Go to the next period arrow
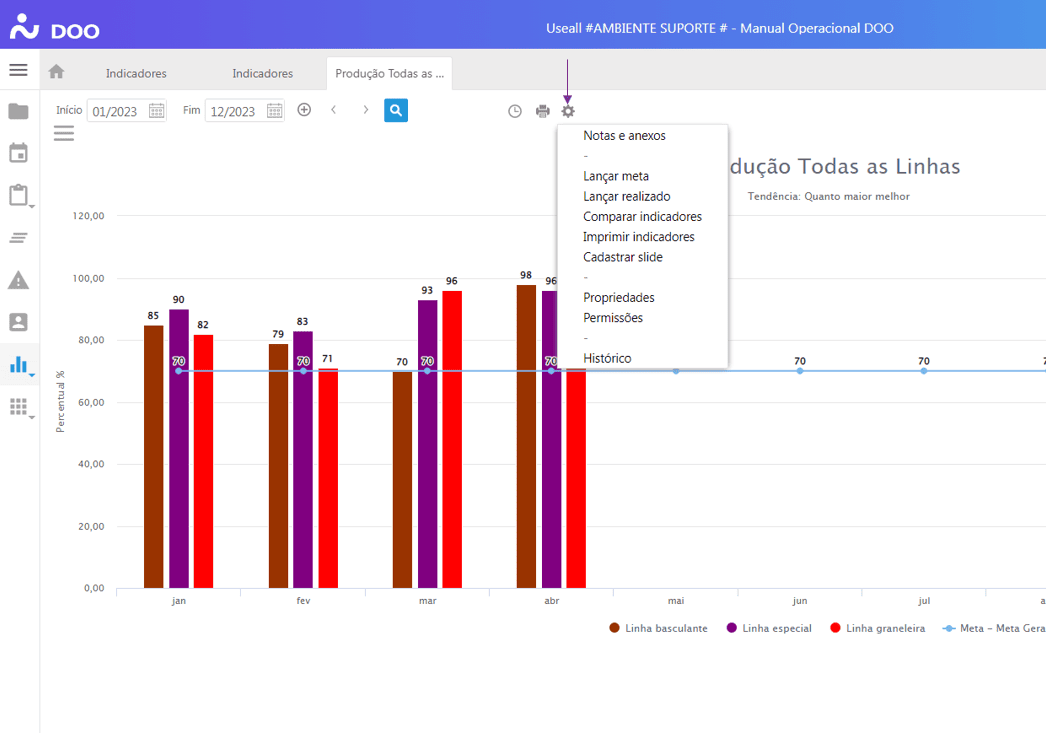The height and width of the screenshot is (733, 1046). click(366, 110)
